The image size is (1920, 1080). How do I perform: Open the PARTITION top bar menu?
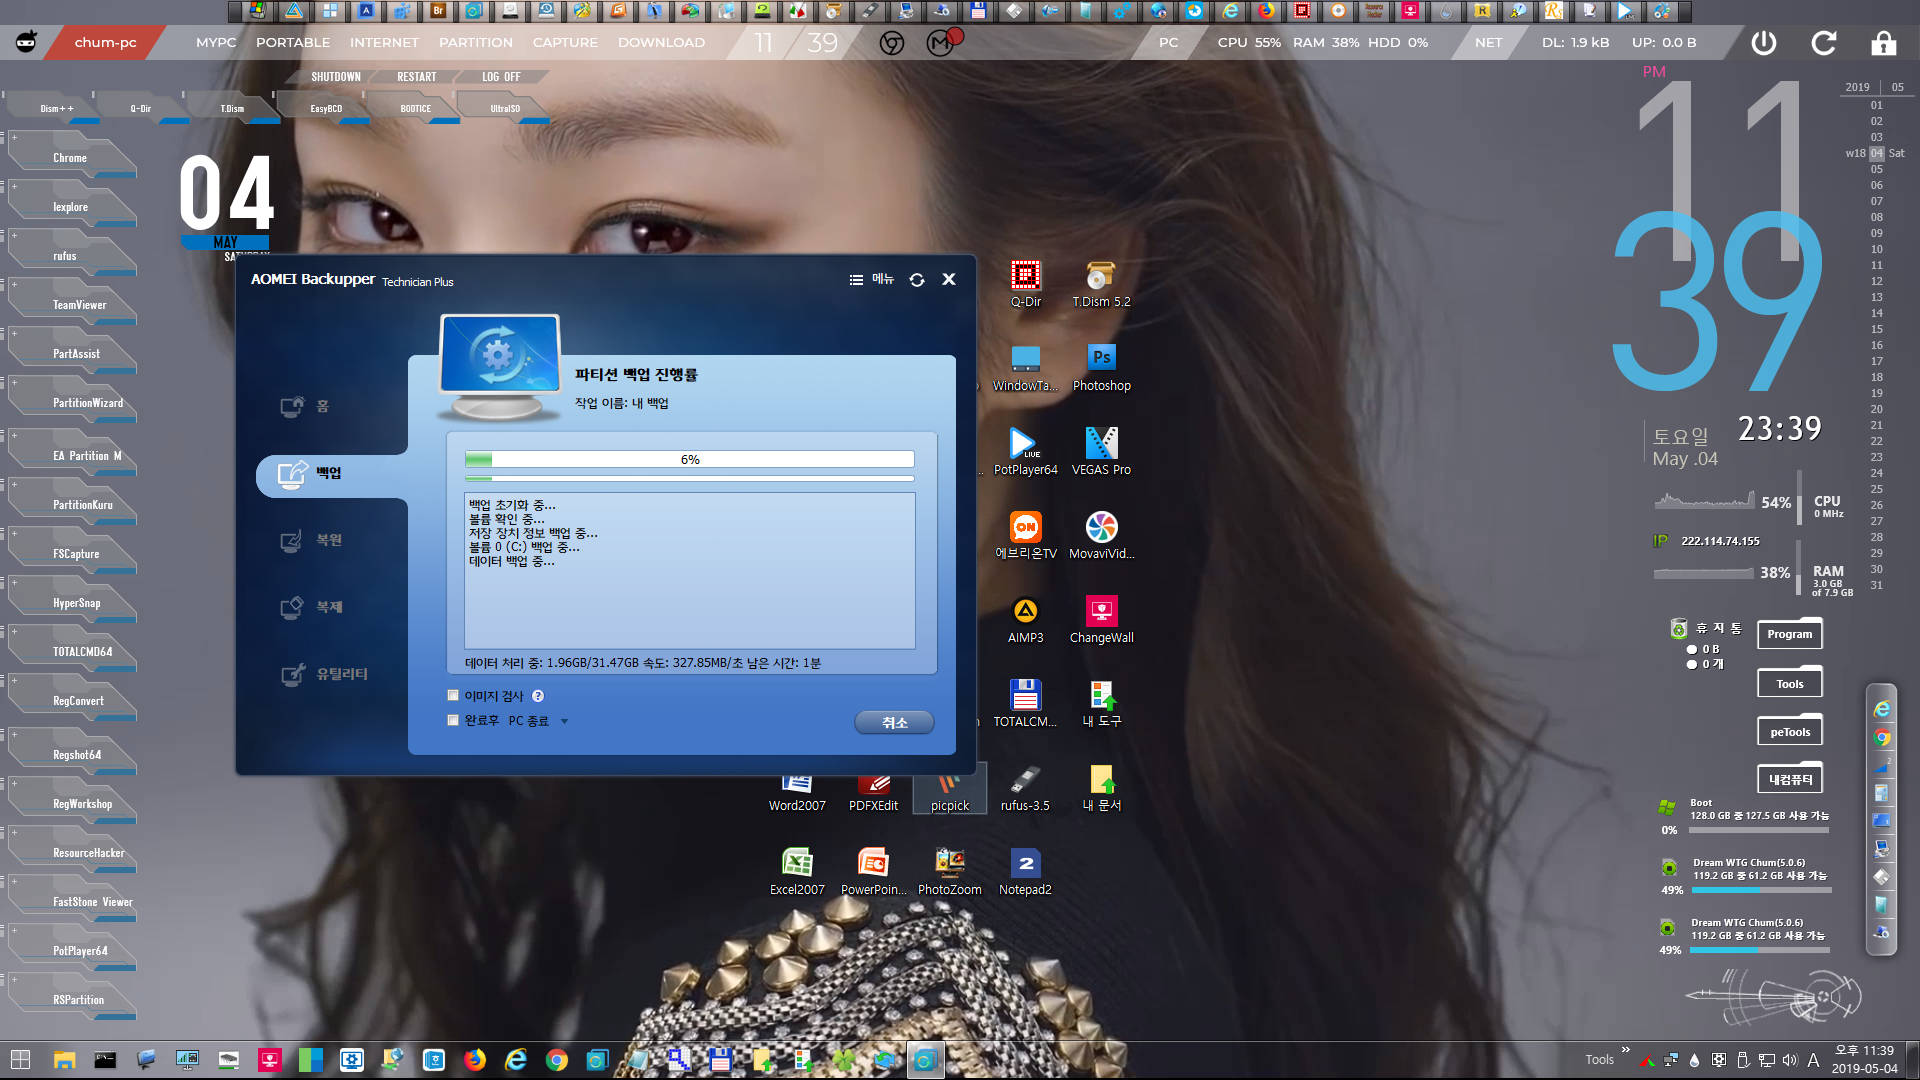click(476, 43)
